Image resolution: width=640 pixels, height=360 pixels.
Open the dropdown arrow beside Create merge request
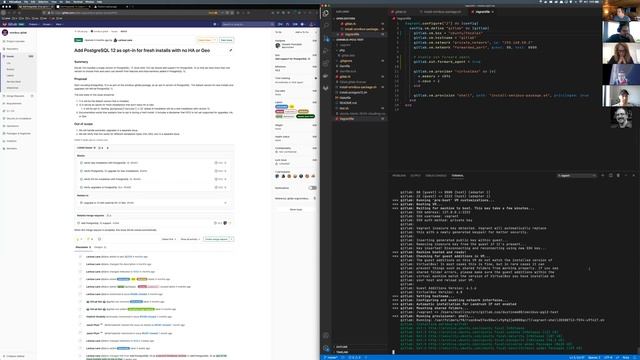232,239
